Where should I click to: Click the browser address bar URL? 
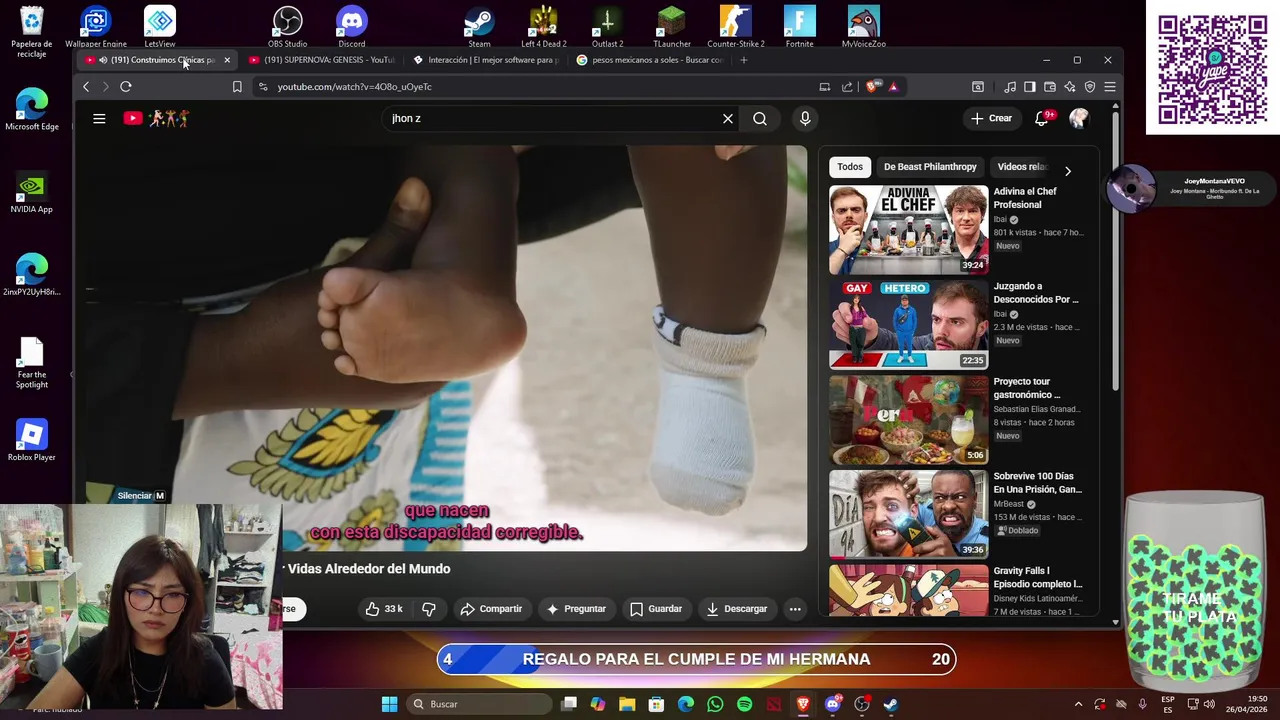click(354, 87)
